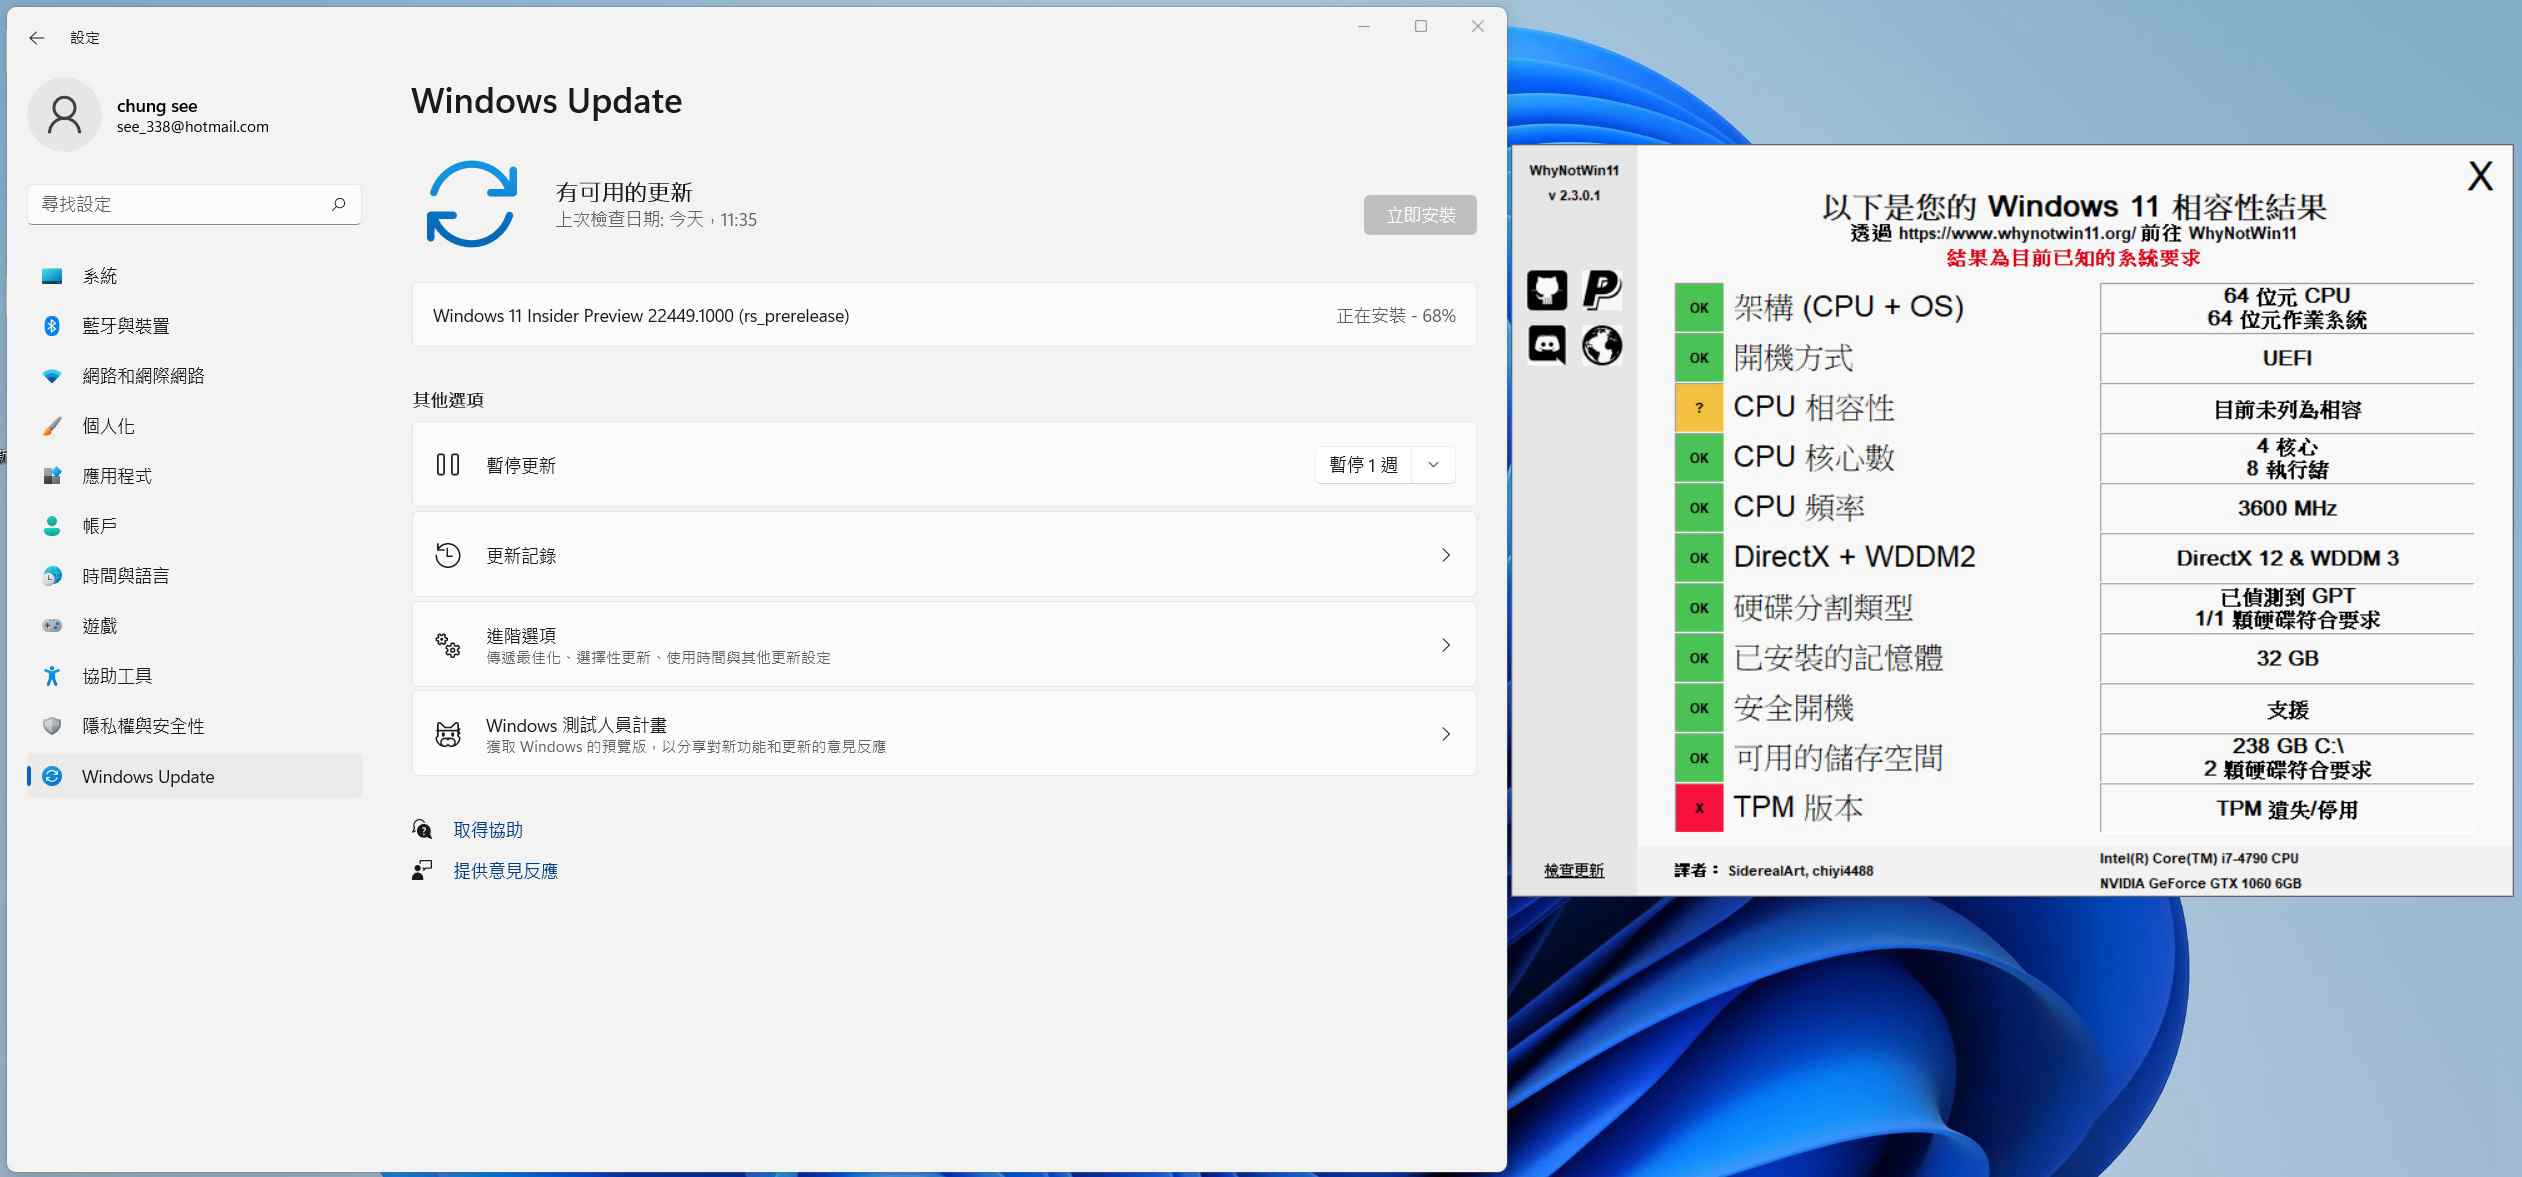Click the 32 GB memory result cell
2522x1177 pixels.
pyautogui.click(x=2287, y=658)
